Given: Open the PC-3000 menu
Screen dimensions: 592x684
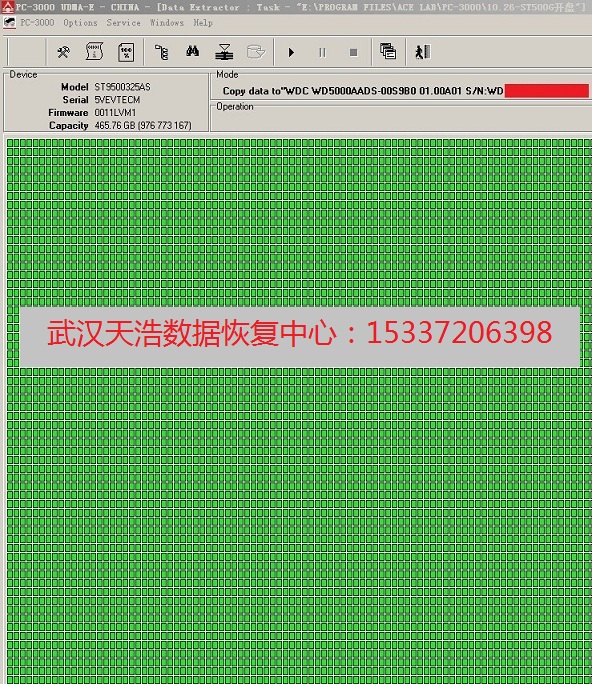Looking at the screenshot, I should pos(37,22).
